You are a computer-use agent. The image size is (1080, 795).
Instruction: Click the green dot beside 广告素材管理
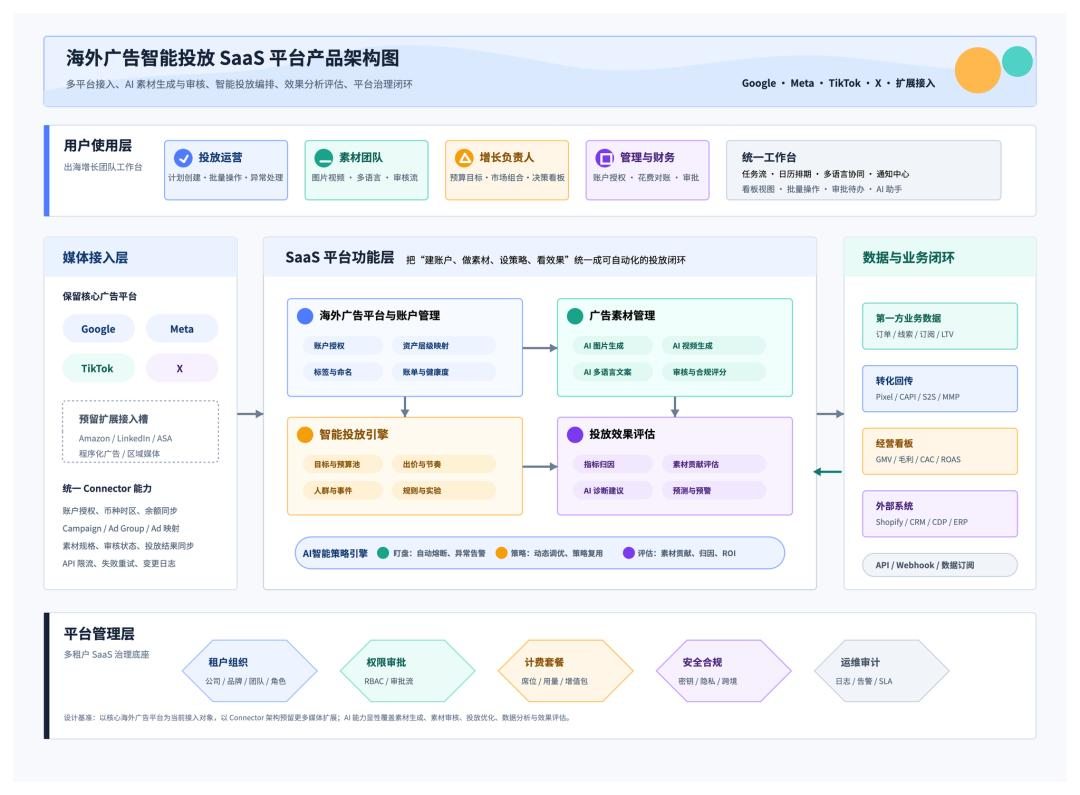point(574,316)
